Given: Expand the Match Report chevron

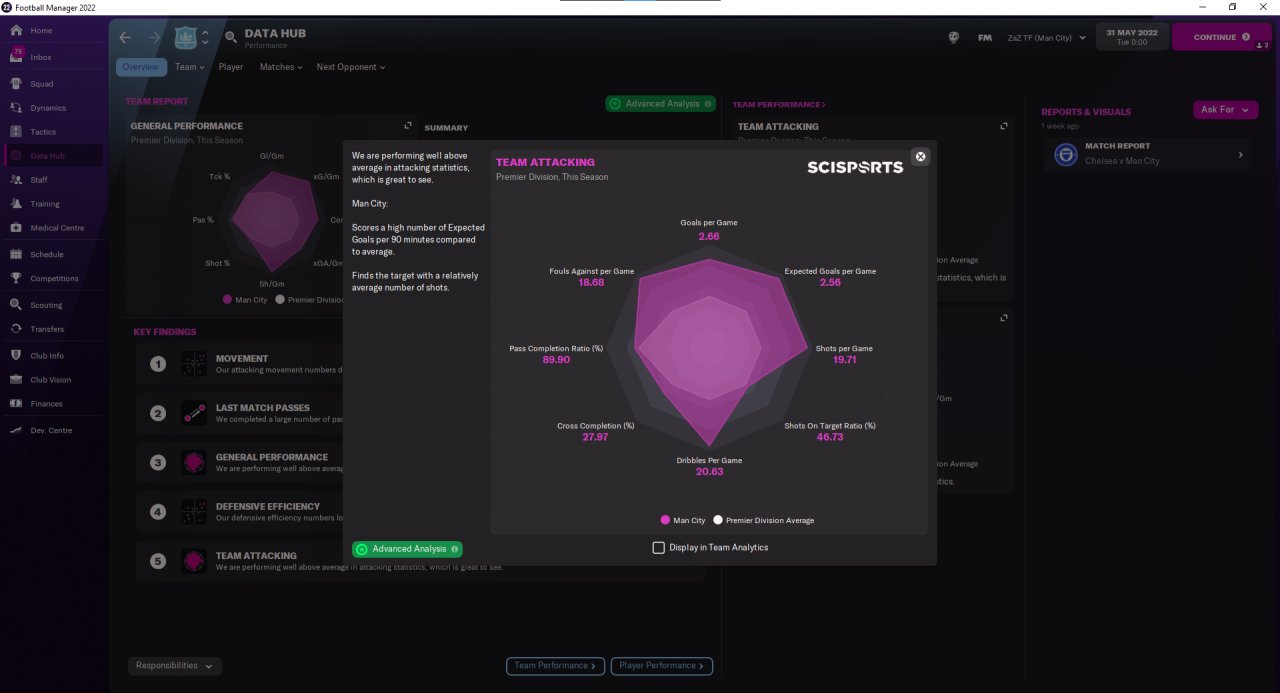Looking at the screenshot, I should (1241, 155).
